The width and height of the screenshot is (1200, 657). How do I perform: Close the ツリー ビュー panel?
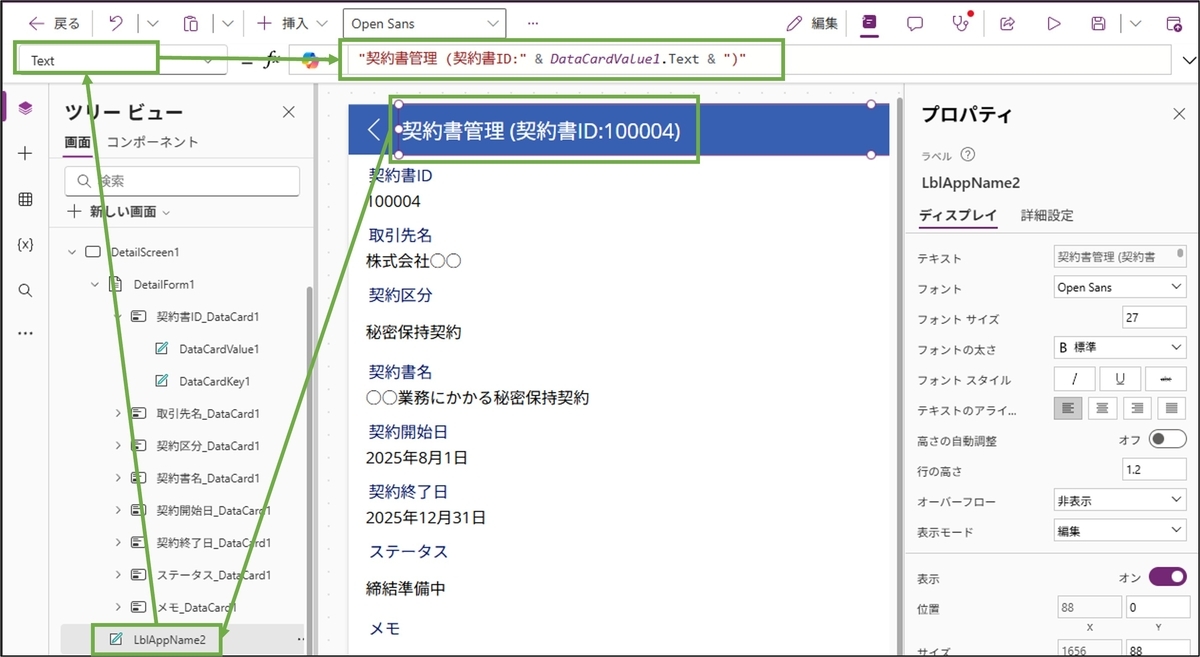(288, 112)
